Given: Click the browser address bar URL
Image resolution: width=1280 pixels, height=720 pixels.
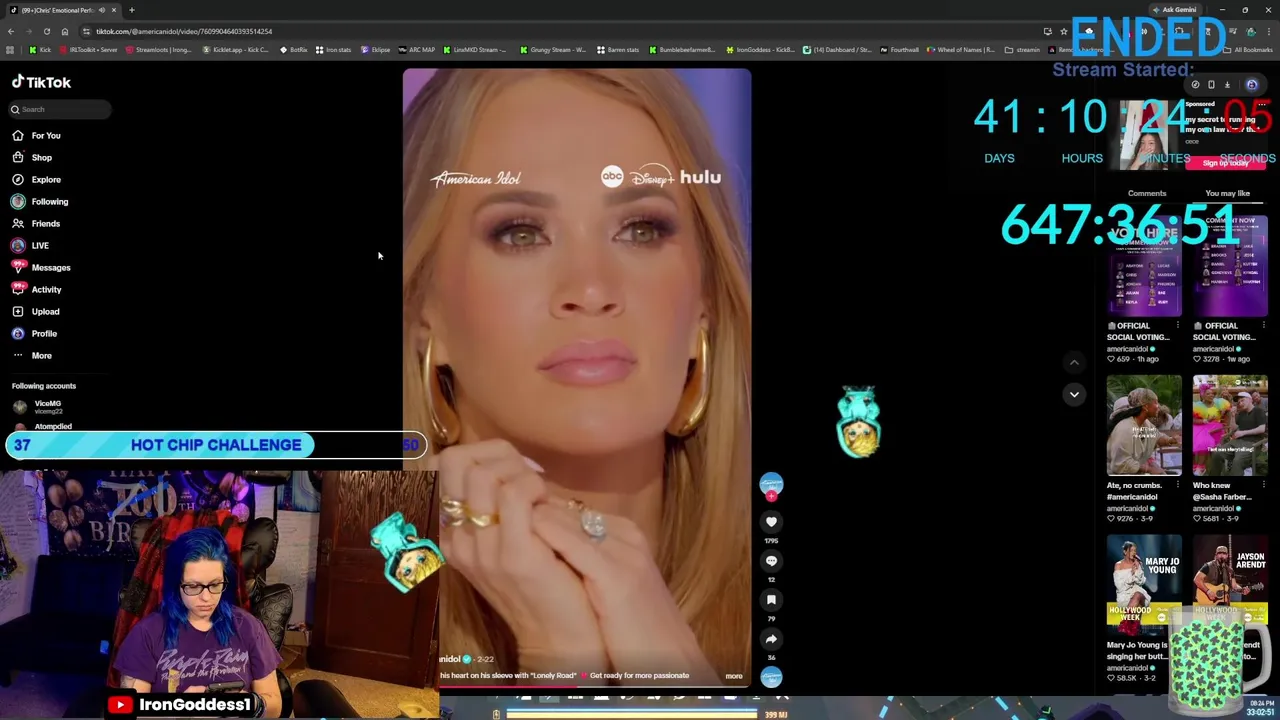Looking at the screenshot, I should click(184, 31).
